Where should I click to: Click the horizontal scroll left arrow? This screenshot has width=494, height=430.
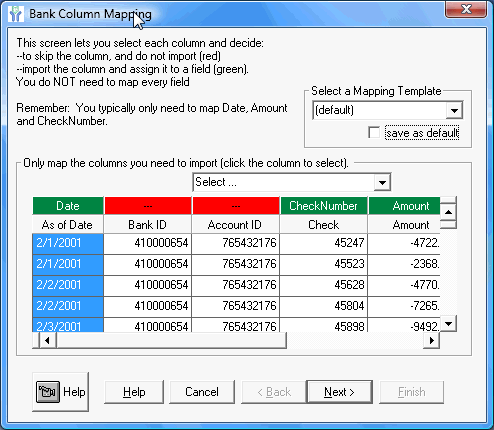(47, 341)
